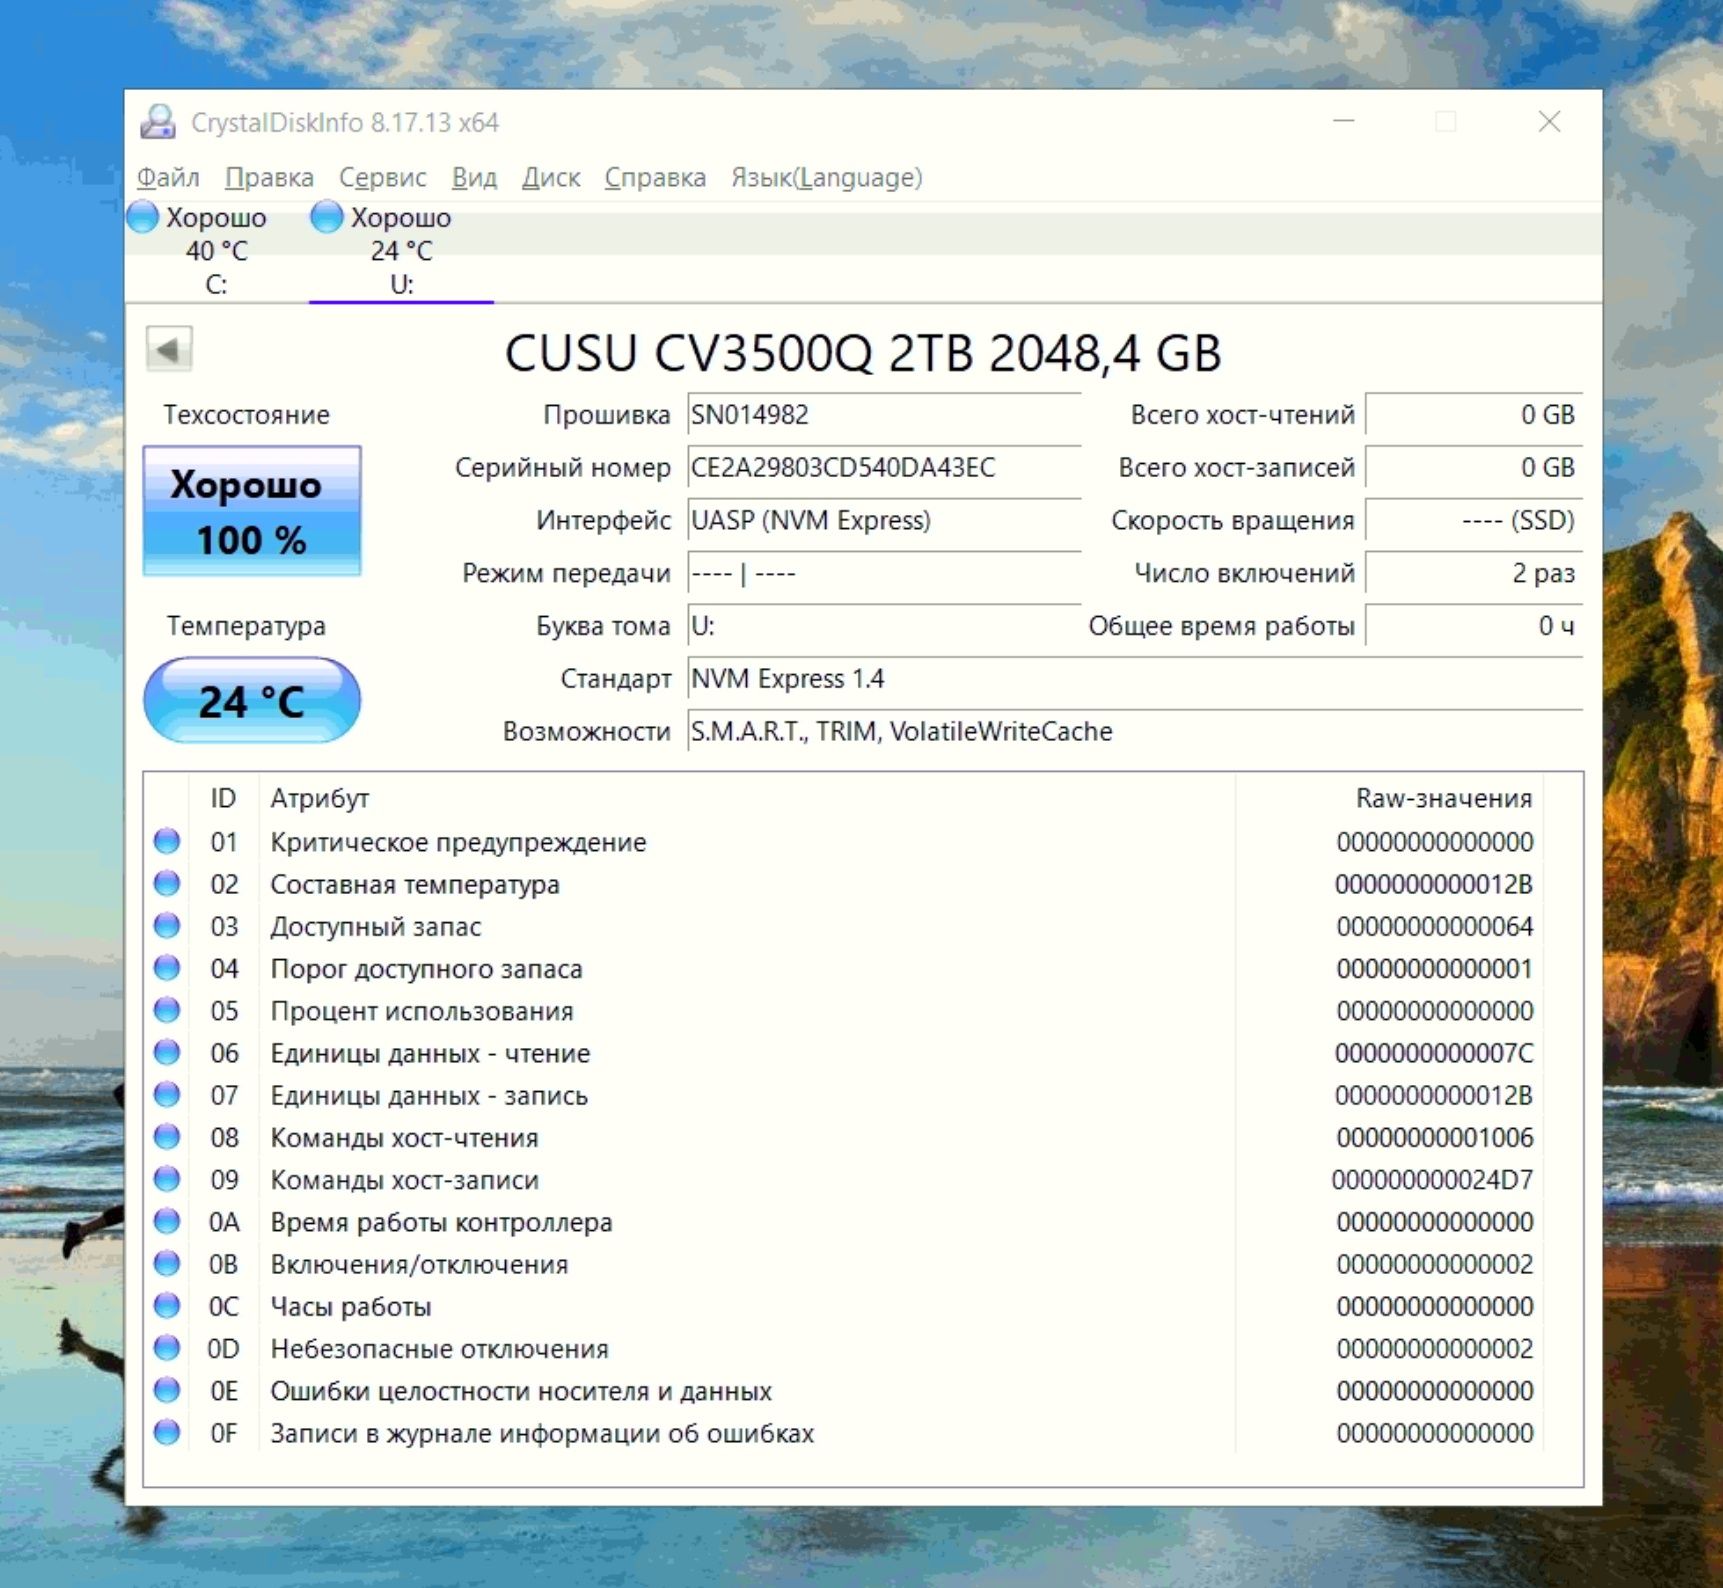Image resolution: width=1723 pixels, height=1588 pixels.
Task: Click status orb of attribute 0D
Action: coord(167,1348)
